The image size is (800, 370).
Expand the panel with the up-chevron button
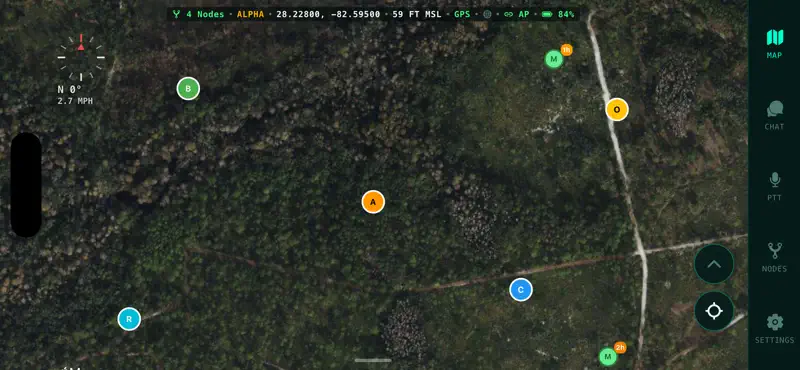(x=714, y=264)
